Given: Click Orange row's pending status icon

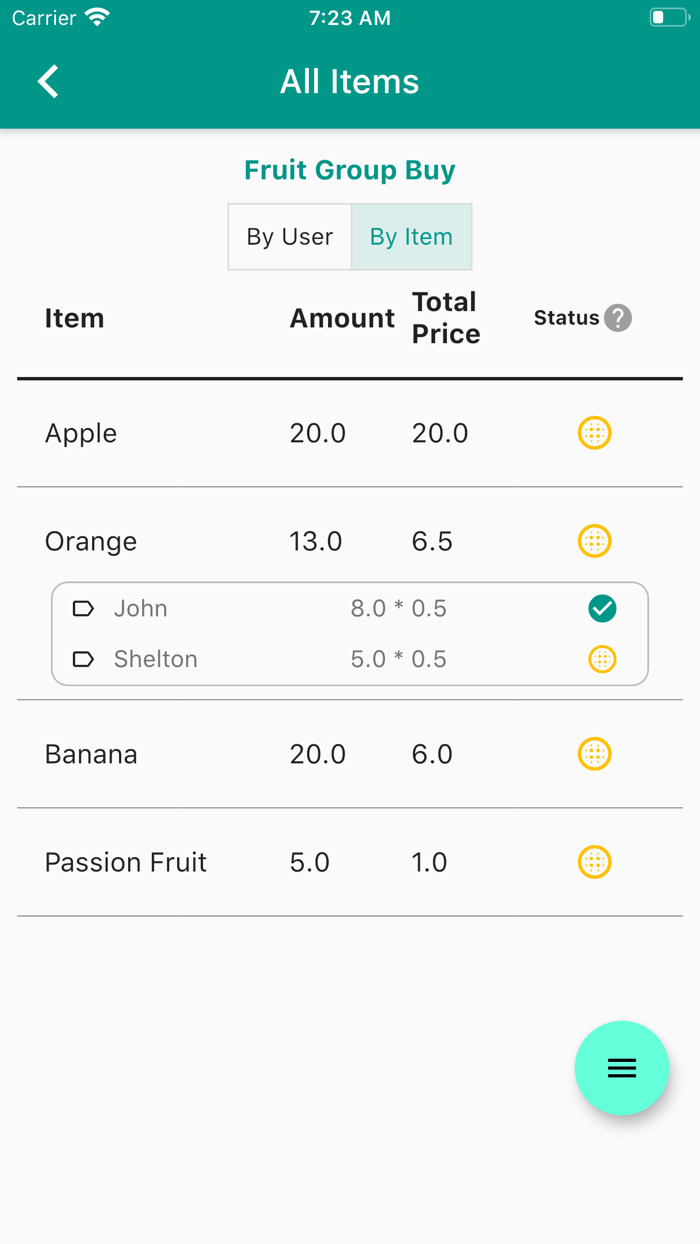Looking at the screenshot, I should (594, 541).
